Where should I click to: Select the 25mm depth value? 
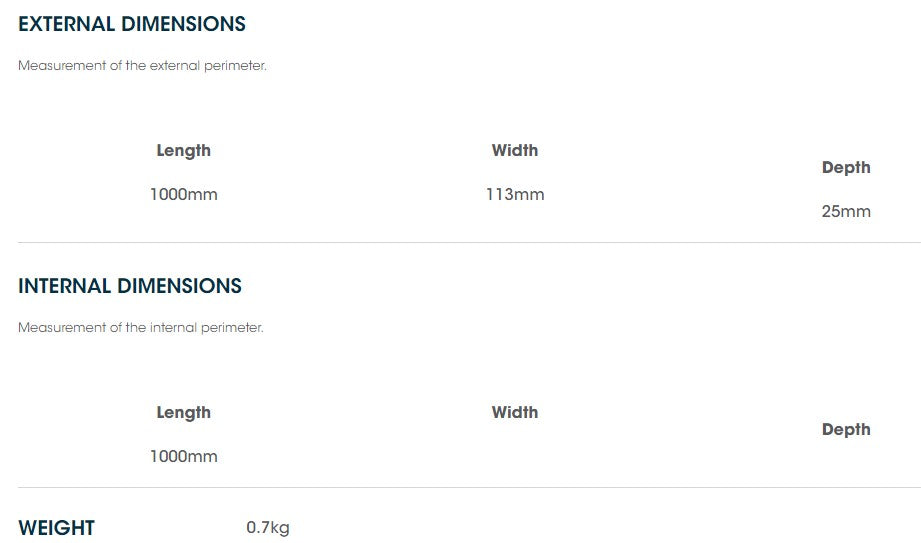pos(846,212)
